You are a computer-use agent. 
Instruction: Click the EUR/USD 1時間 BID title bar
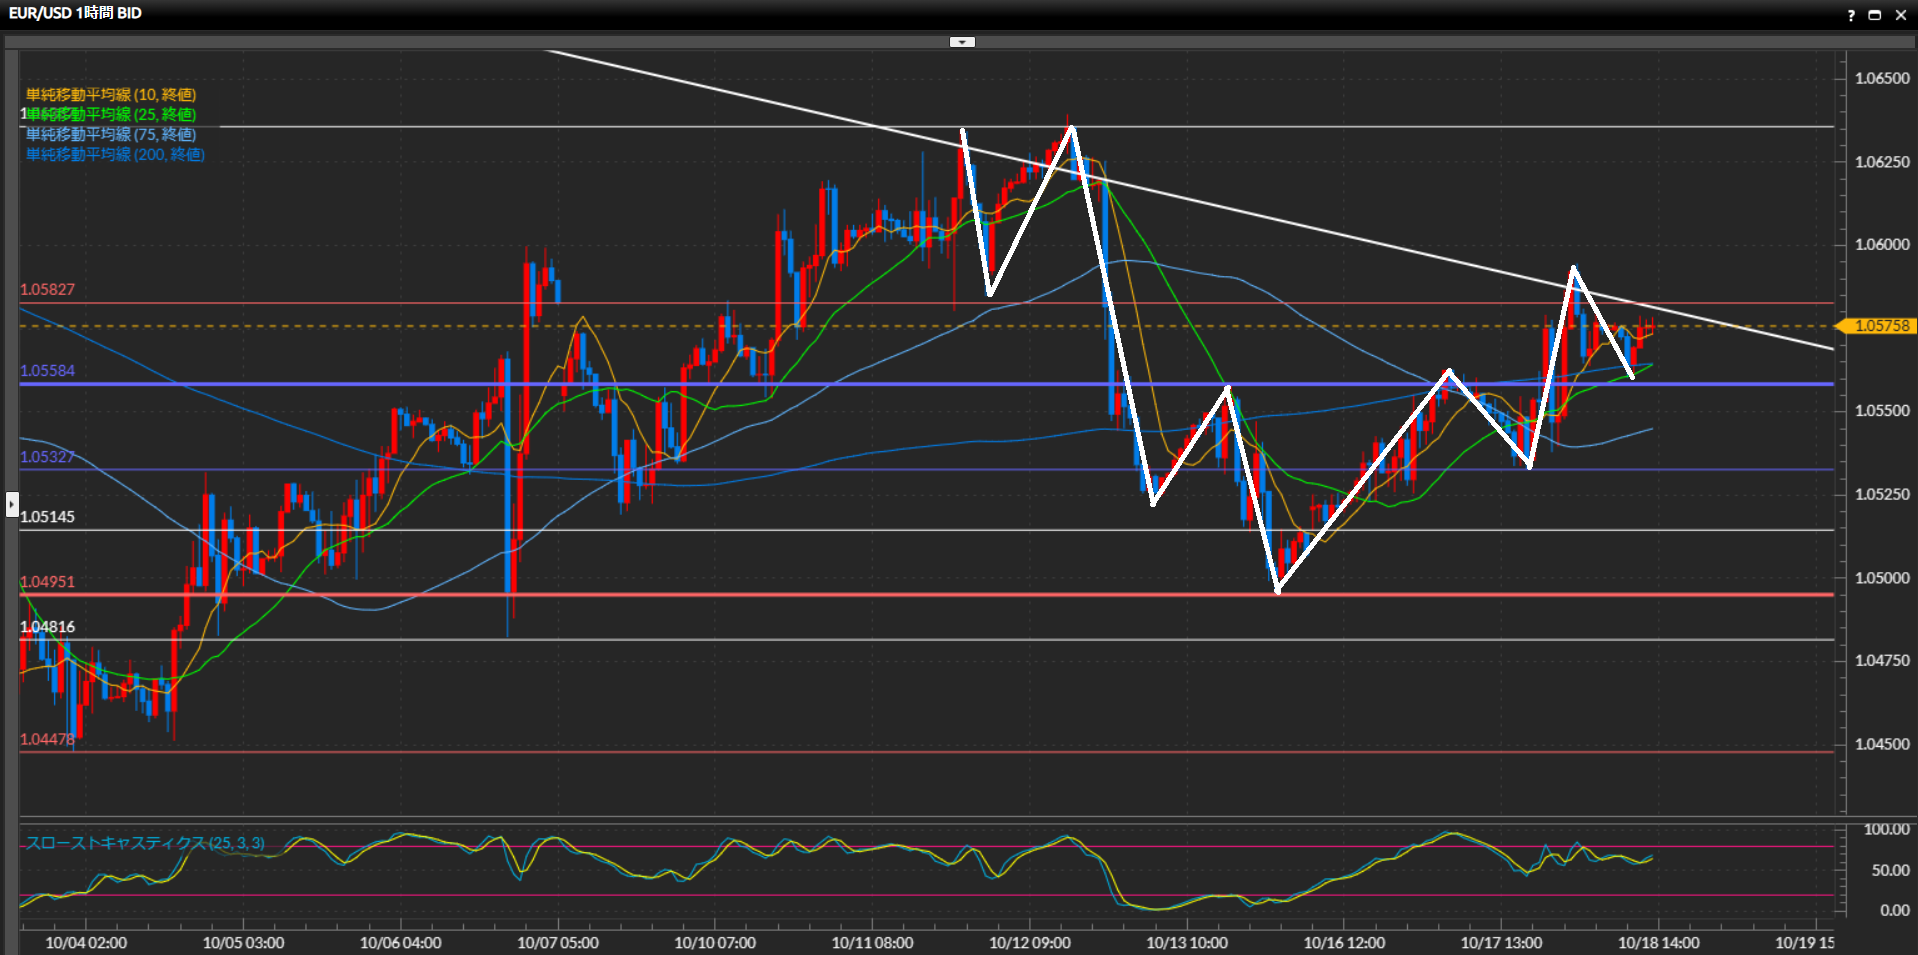(x=76, y=13)
